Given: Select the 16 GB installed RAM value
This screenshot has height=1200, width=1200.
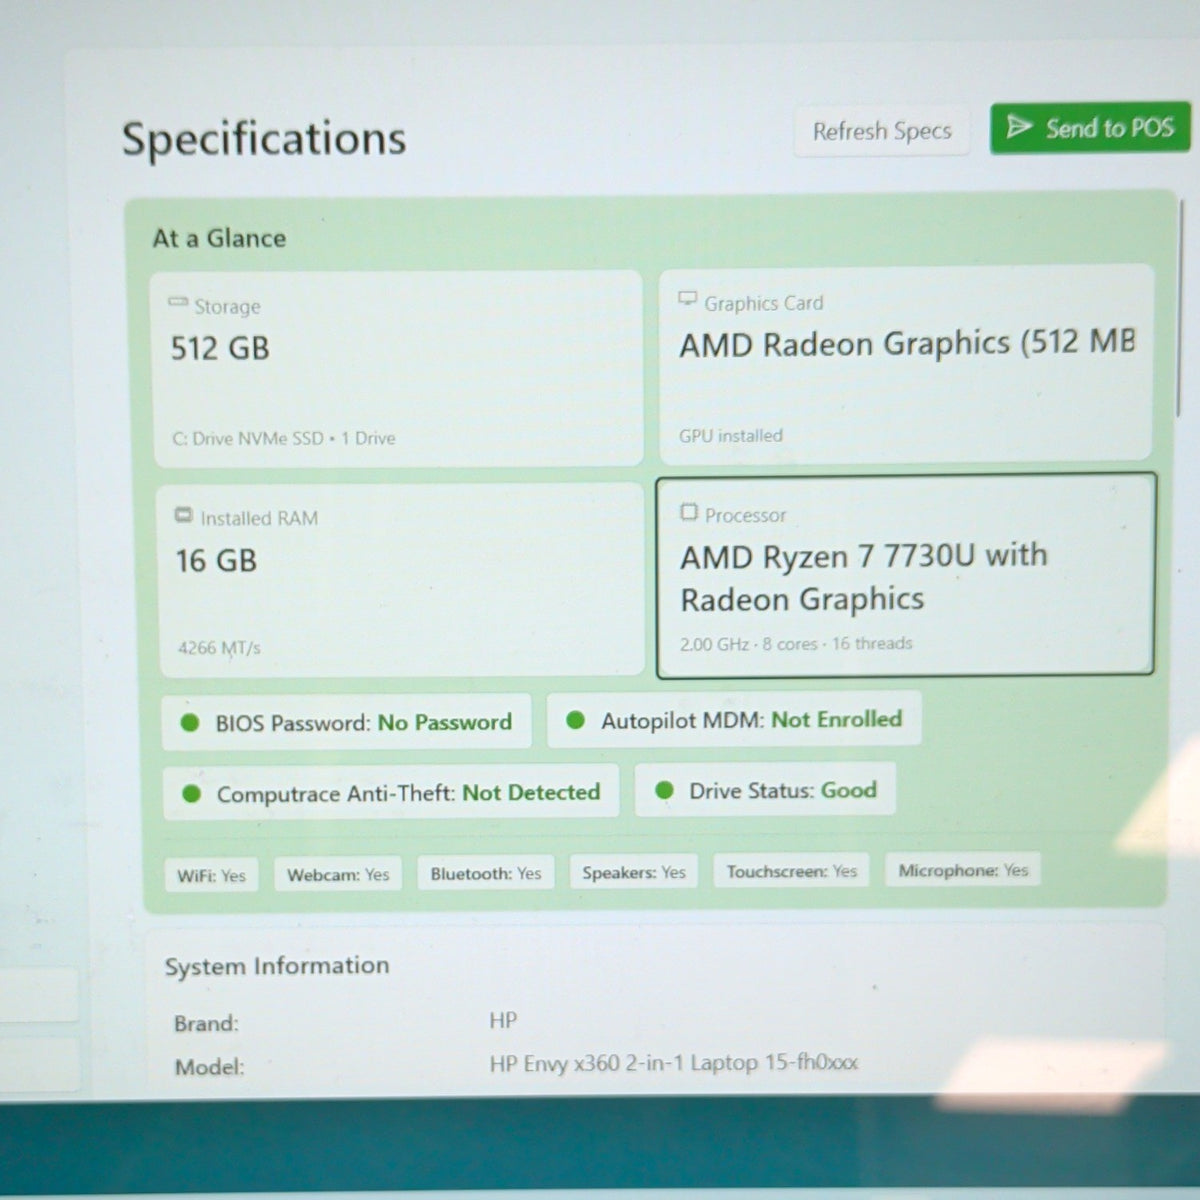Looking at the screenshot, I should [216, 561].
